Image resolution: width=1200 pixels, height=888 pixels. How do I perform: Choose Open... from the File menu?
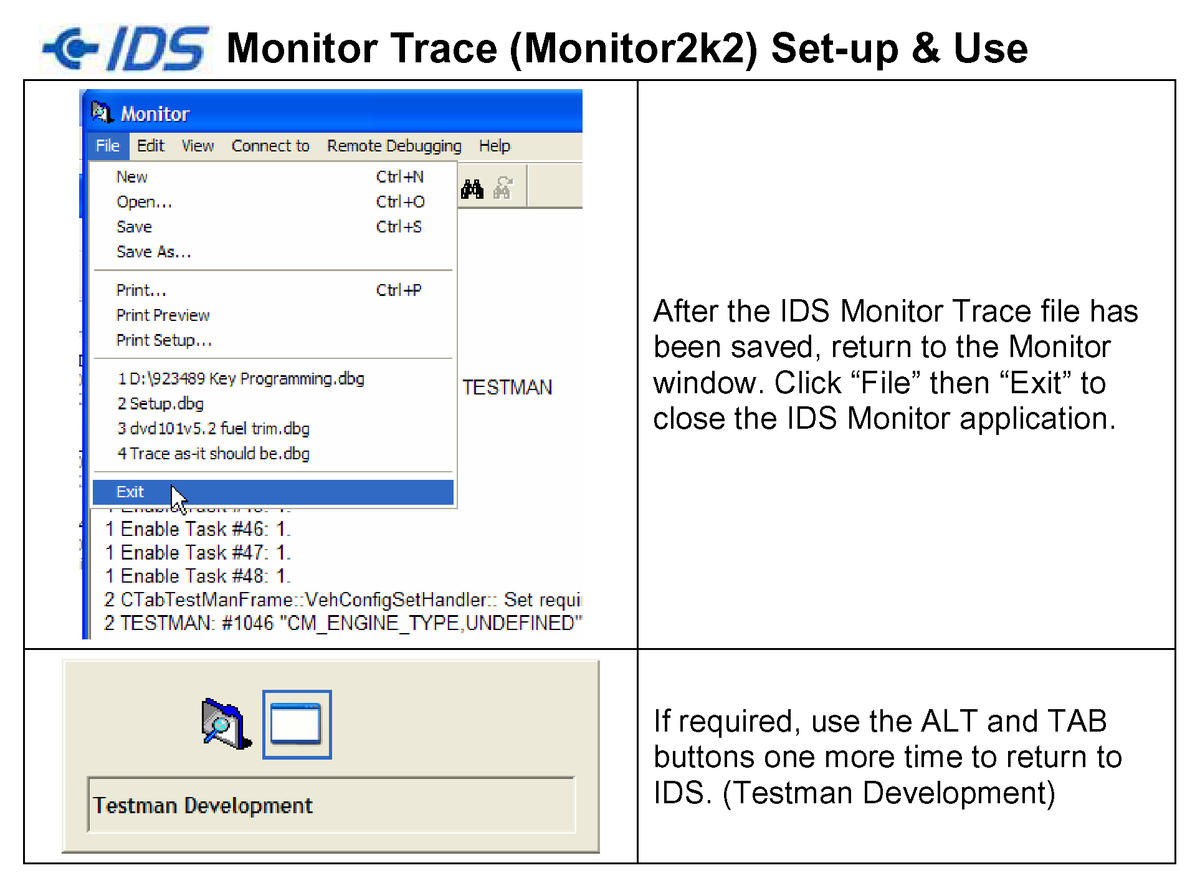[x=273, y=202]
